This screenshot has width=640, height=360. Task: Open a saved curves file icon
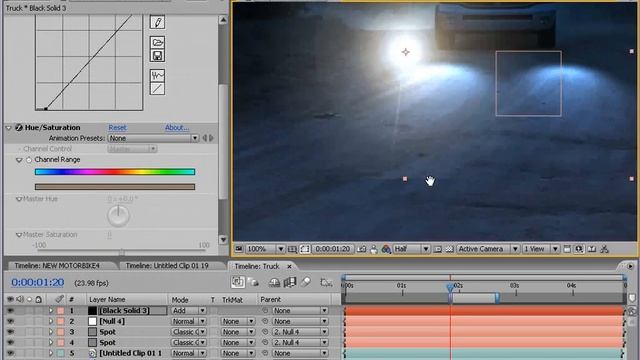(x=157, y=42)
